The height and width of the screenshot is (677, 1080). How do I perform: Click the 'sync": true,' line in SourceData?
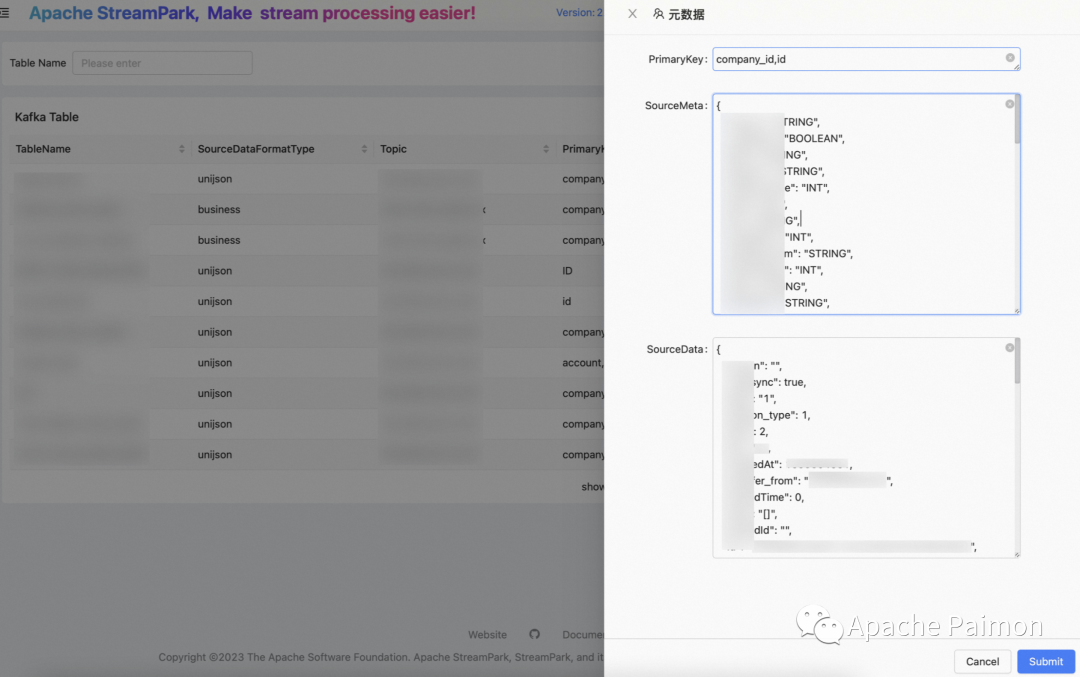point(779,382)
